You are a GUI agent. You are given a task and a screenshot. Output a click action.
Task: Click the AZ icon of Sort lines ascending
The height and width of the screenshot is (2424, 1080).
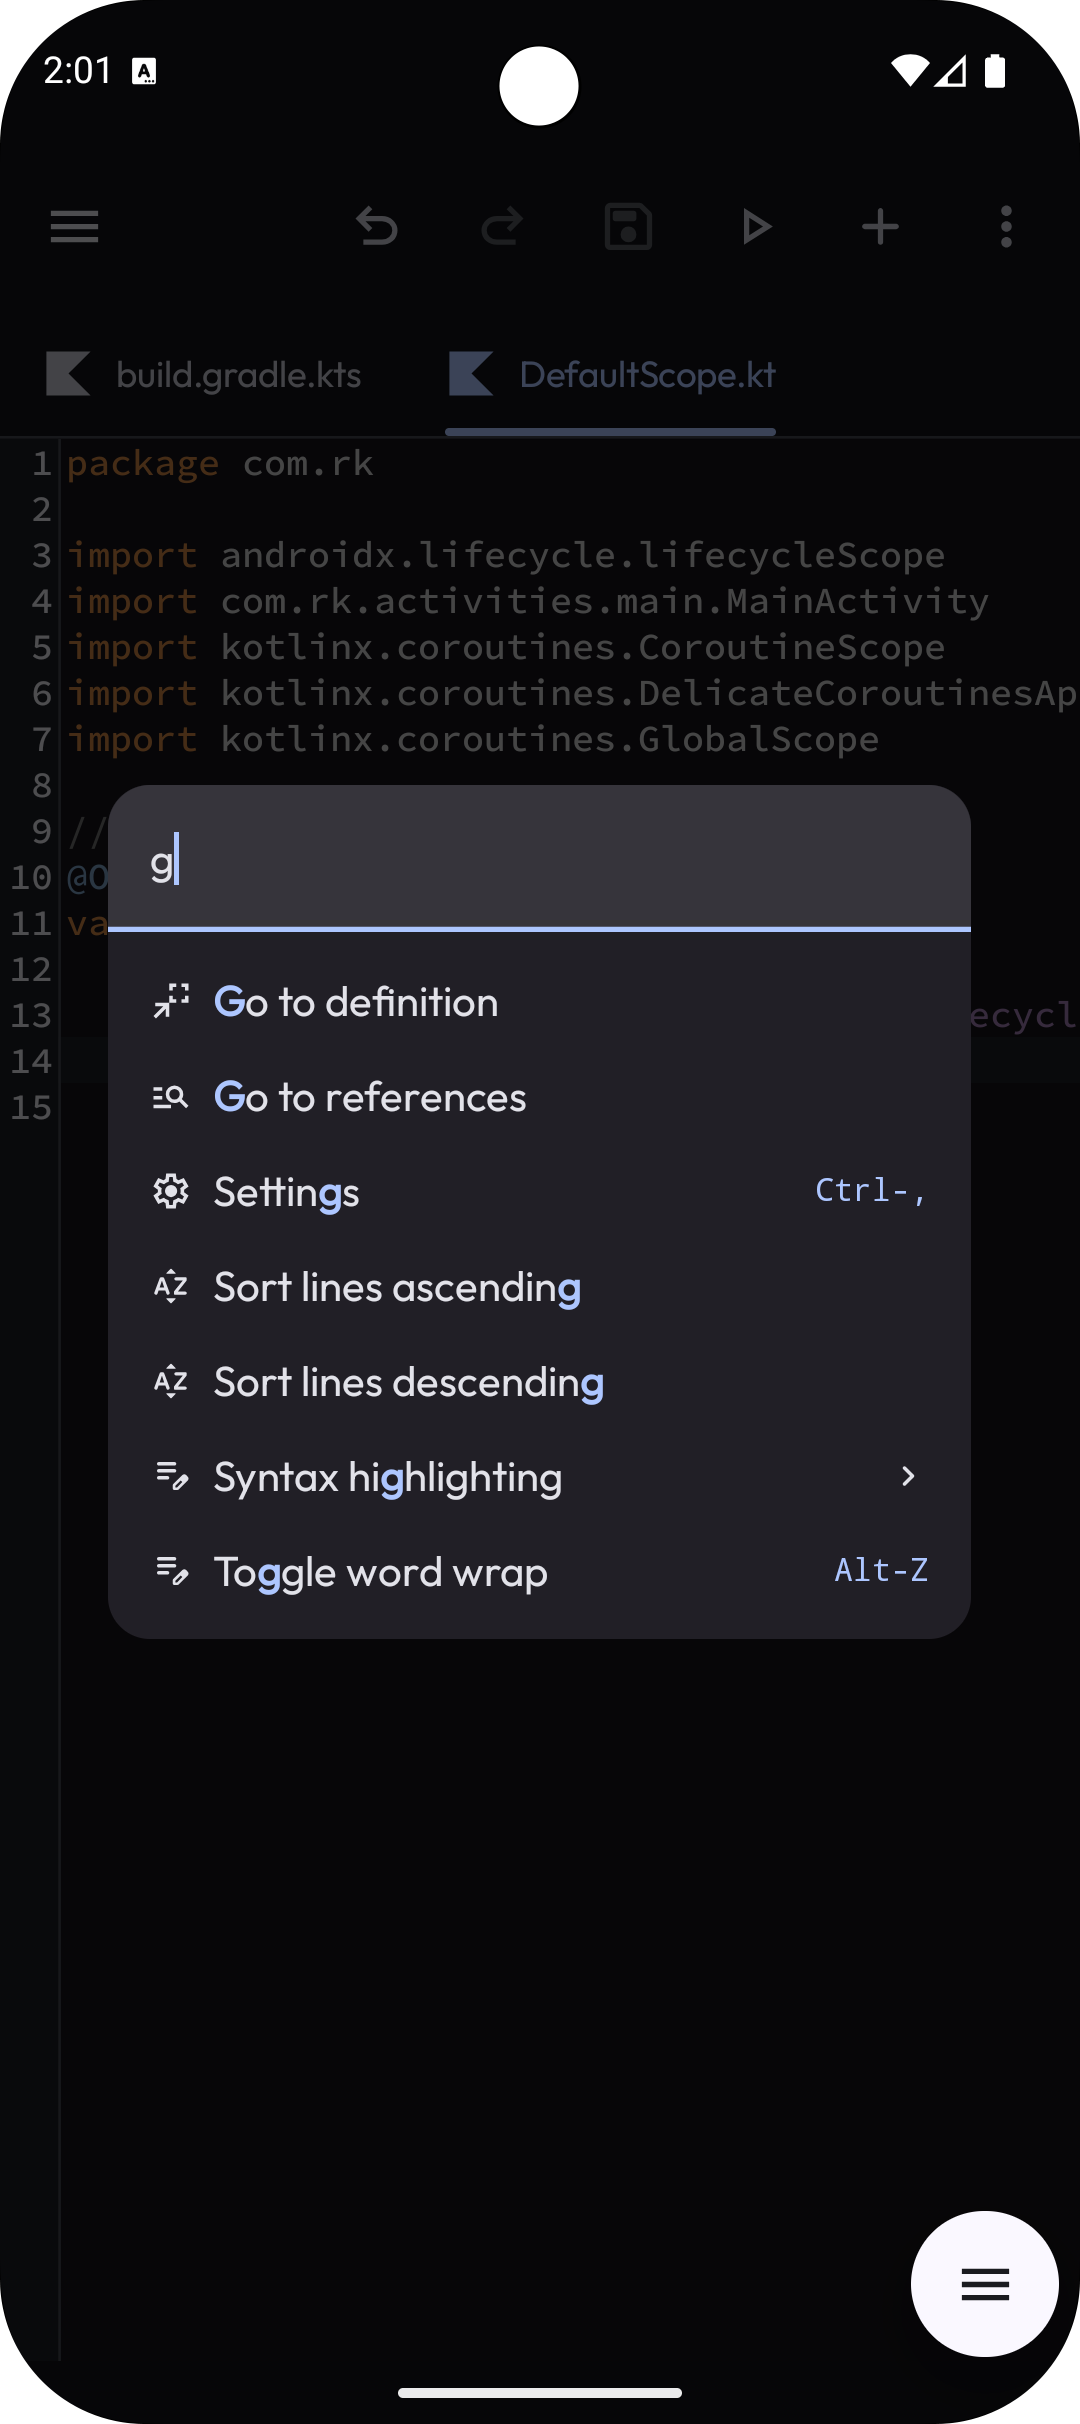pyautogui.click(x=171, y=1286)
